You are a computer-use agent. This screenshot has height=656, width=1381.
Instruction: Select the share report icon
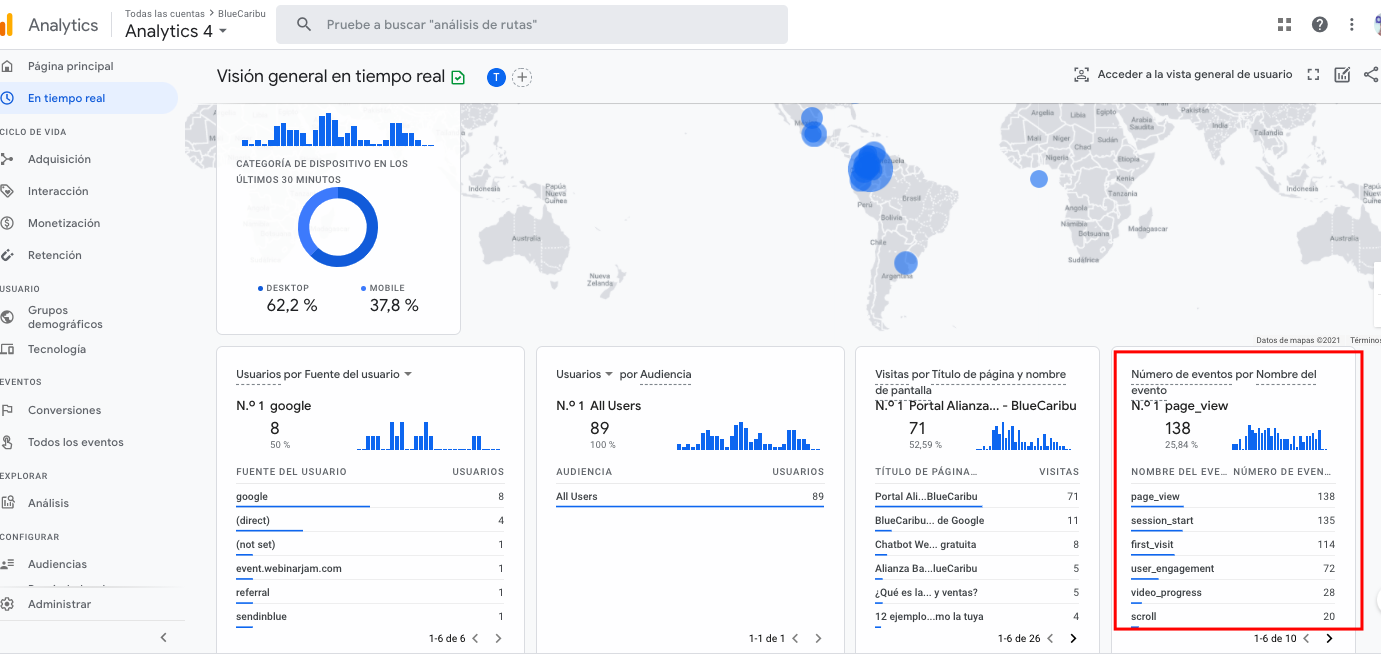1371,74
